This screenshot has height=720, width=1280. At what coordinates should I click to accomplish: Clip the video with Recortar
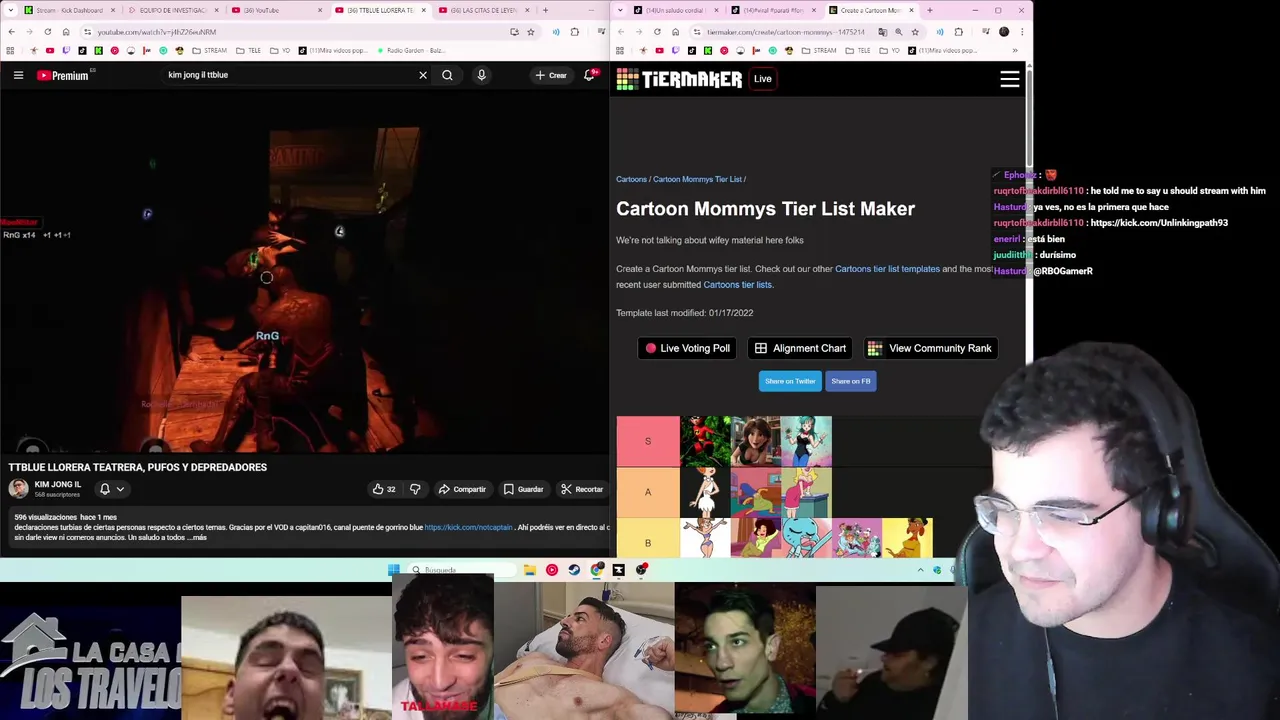[x=582, y=489]
